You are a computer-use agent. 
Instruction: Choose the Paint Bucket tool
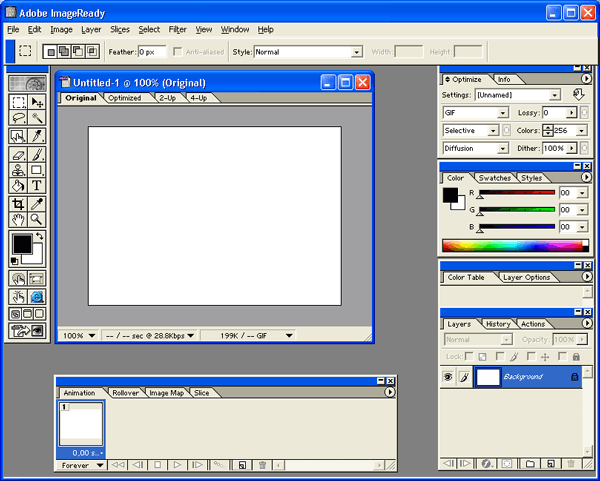pos(18,186)
